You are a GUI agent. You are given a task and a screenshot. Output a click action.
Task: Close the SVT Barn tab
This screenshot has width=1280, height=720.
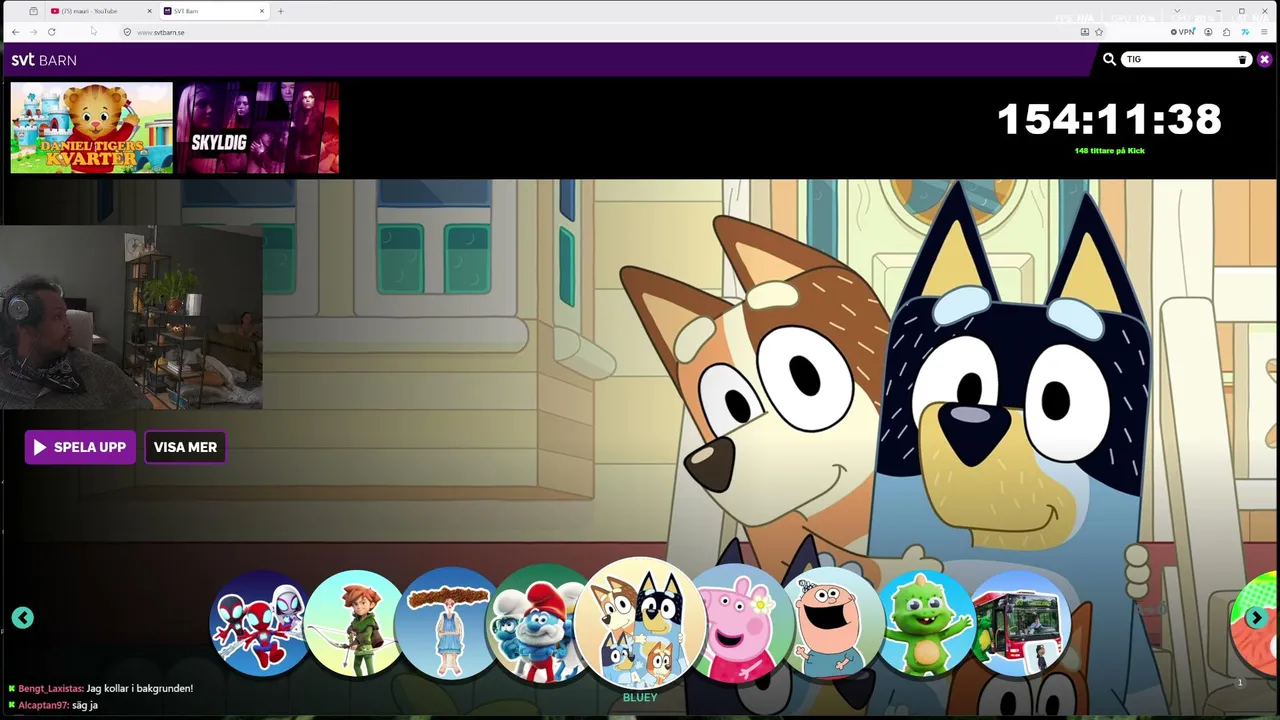coord(262,11)
